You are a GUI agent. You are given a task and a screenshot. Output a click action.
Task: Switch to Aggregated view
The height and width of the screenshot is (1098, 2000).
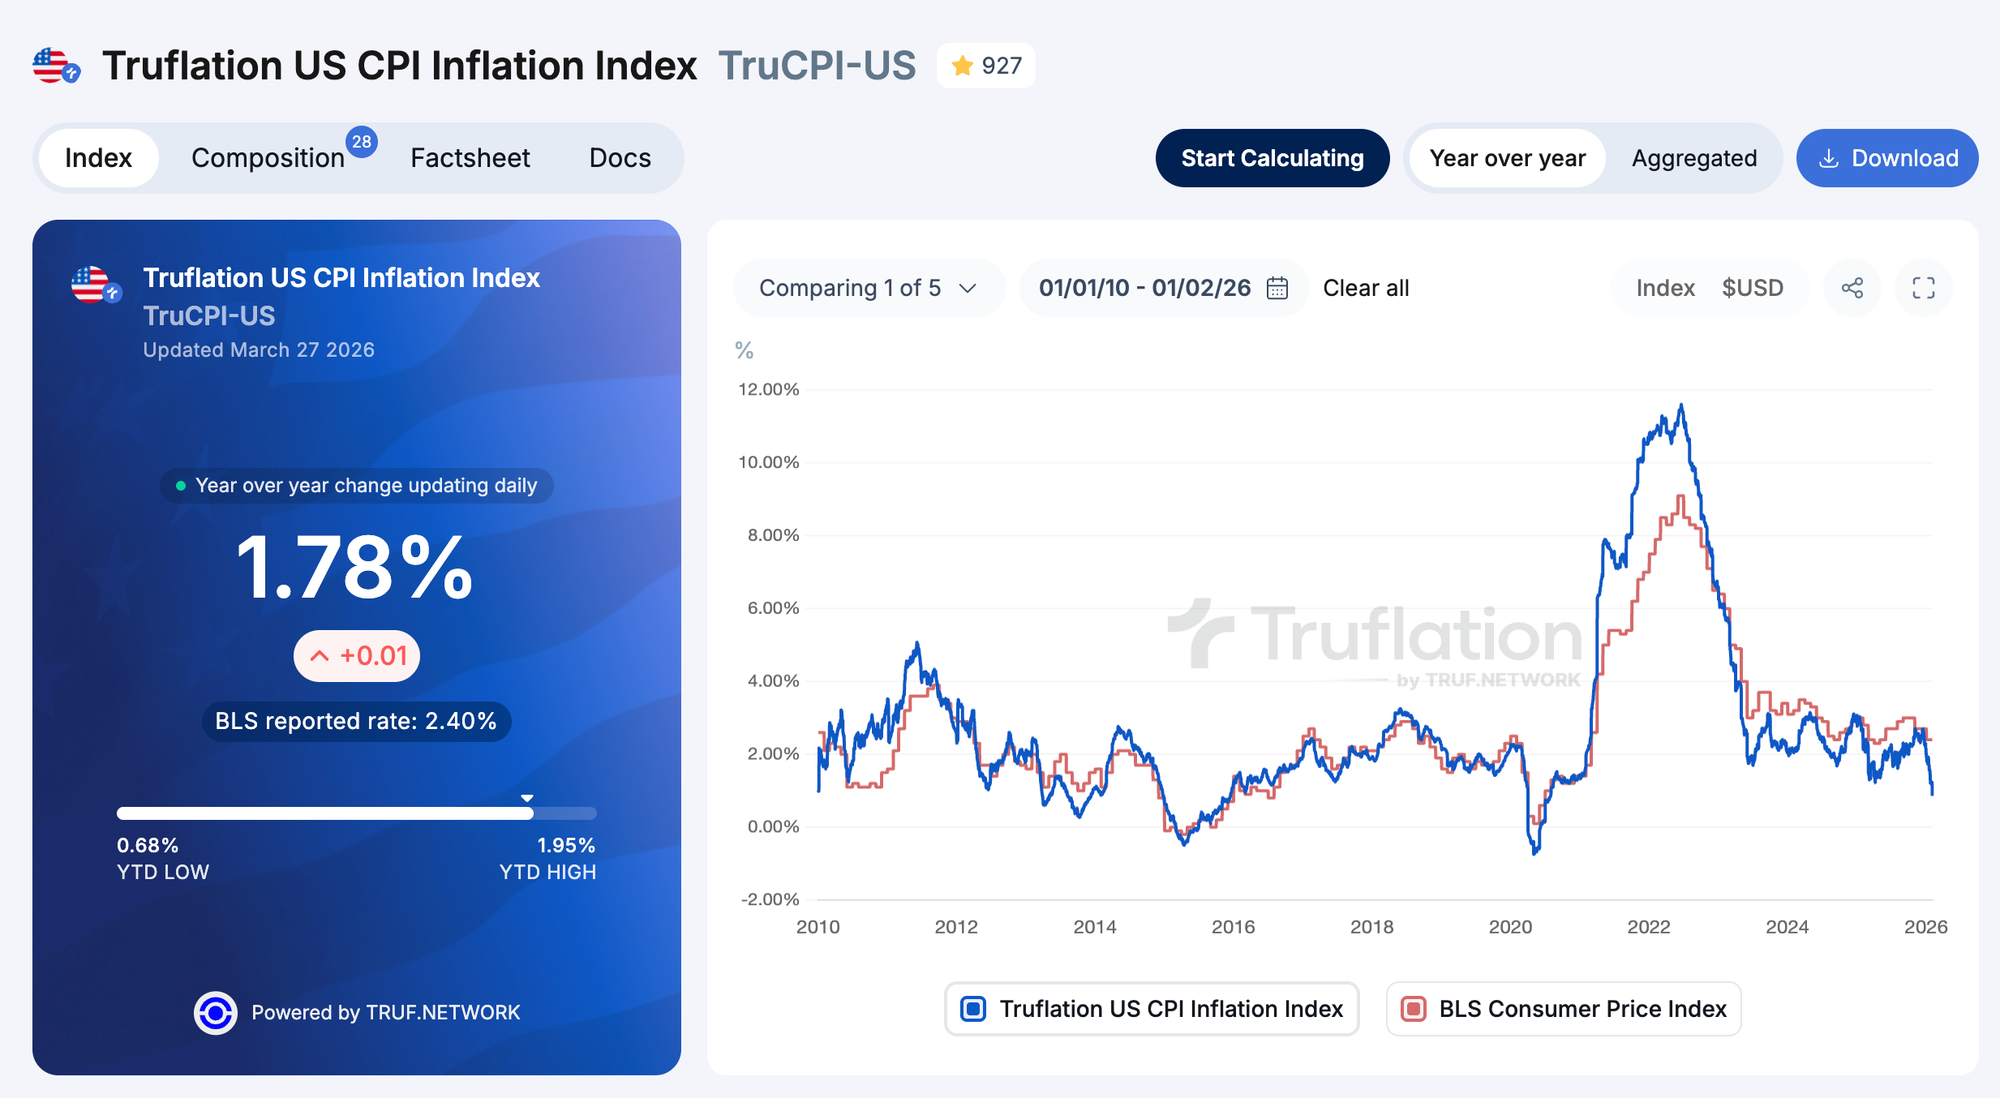pyautogui.click(x=1693, y=158)
